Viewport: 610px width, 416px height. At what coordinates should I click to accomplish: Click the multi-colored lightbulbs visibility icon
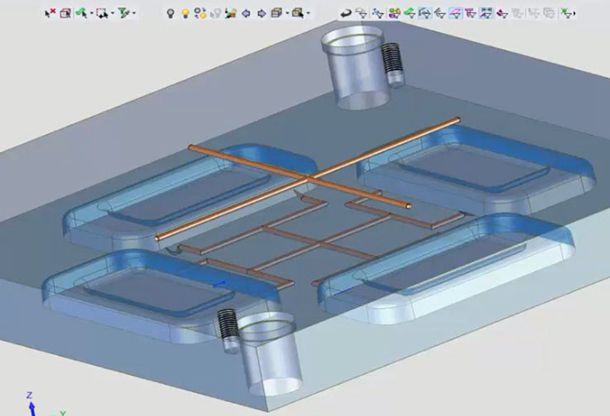coord(200,13)
